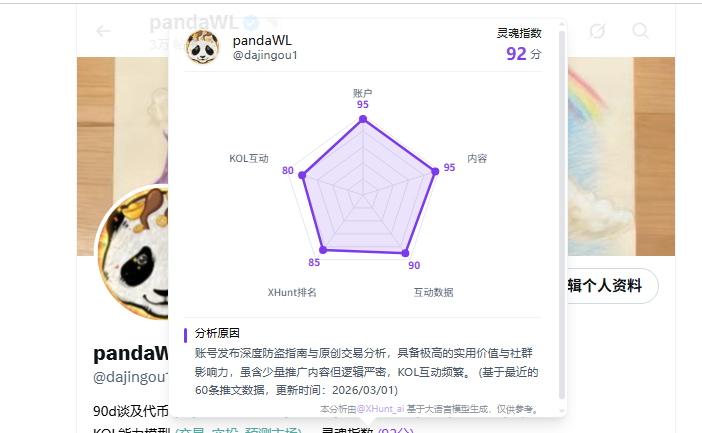This screenshot has width=702, height=433.
Task: Open the large profile panda picture
Action: coord(133,253)
